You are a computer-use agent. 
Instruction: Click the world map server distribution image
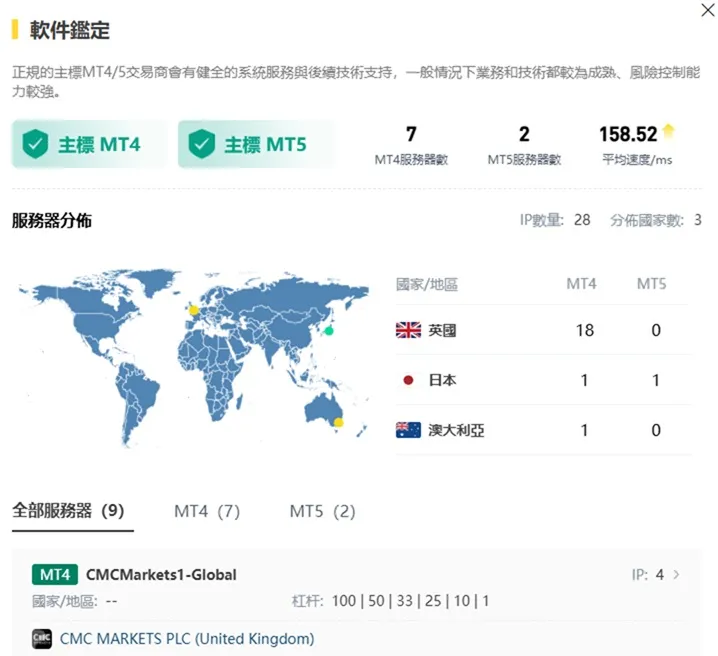pos(193,358)
